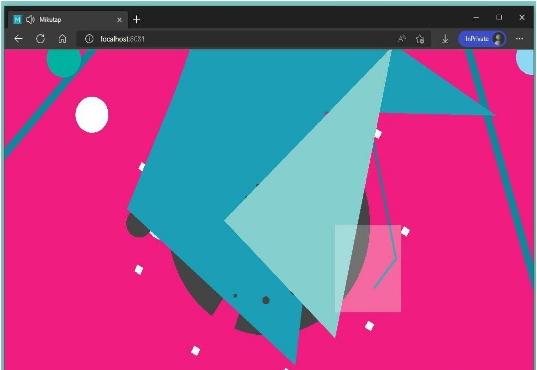This screenshot has width=537, height=370.
Task: Activate the Read aloud icon
Action: click(x=402, y=39)
